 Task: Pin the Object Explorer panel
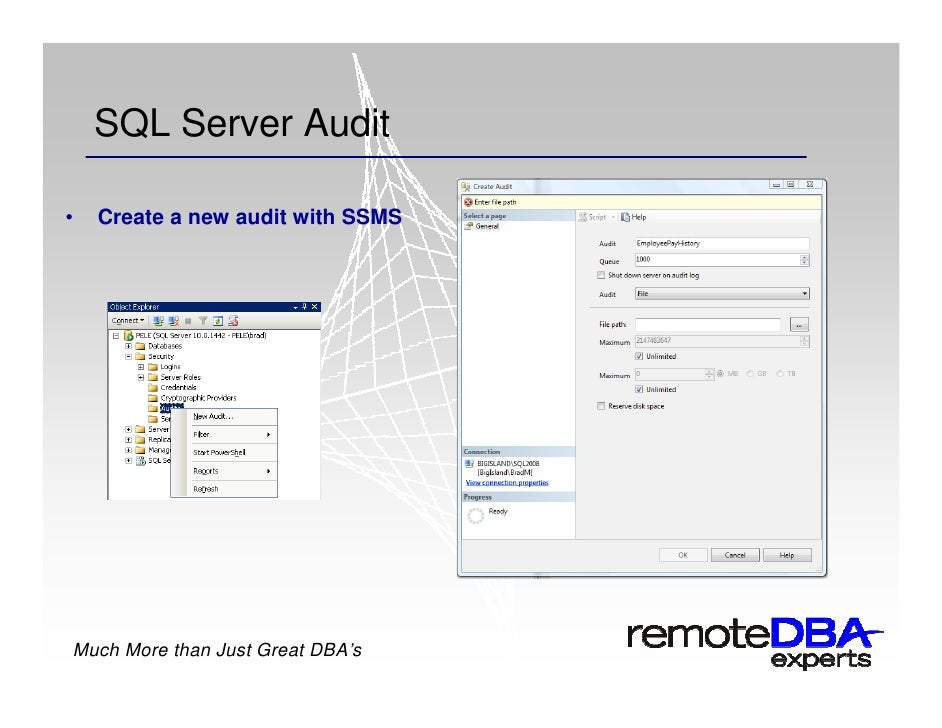(305, 307)
